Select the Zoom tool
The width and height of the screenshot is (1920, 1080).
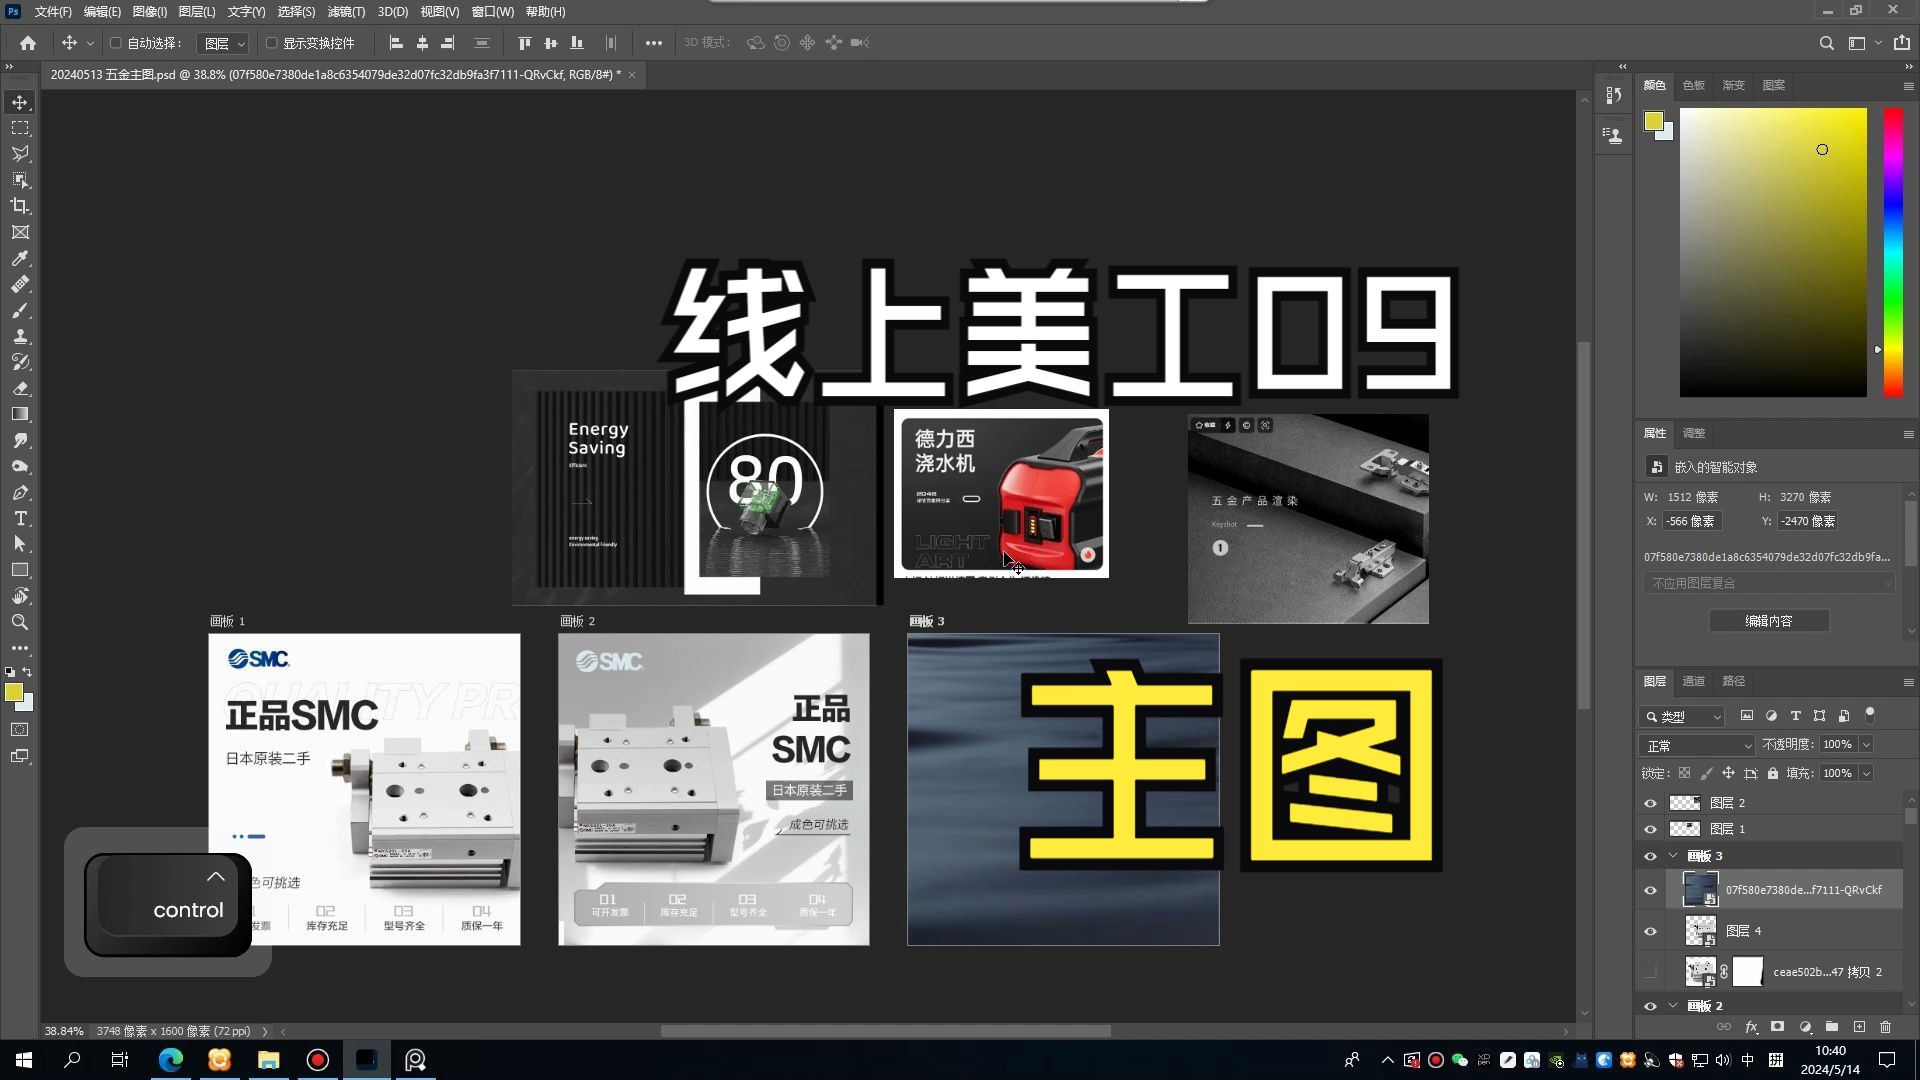[x=20, y=622]
